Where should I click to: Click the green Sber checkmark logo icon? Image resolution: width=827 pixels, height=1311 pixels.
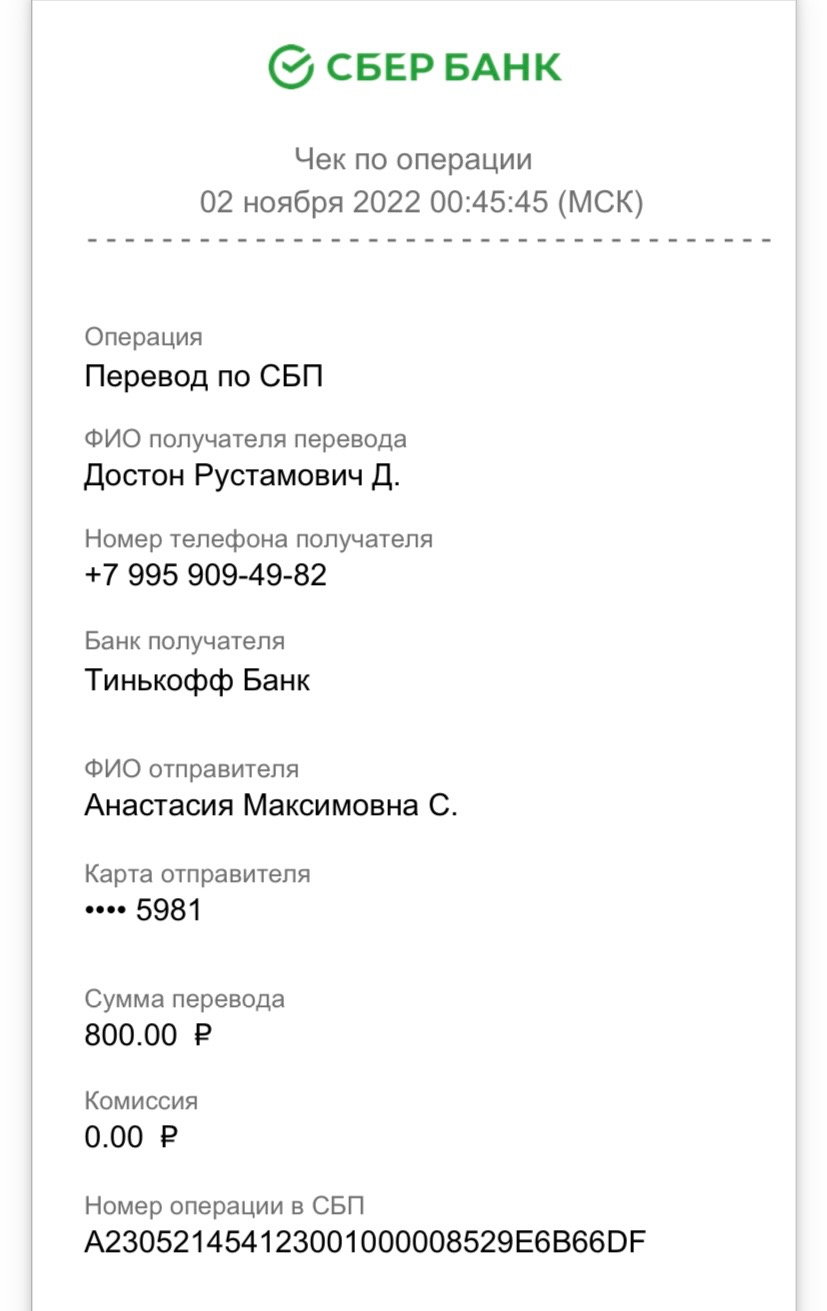click(x=291, y=67)
